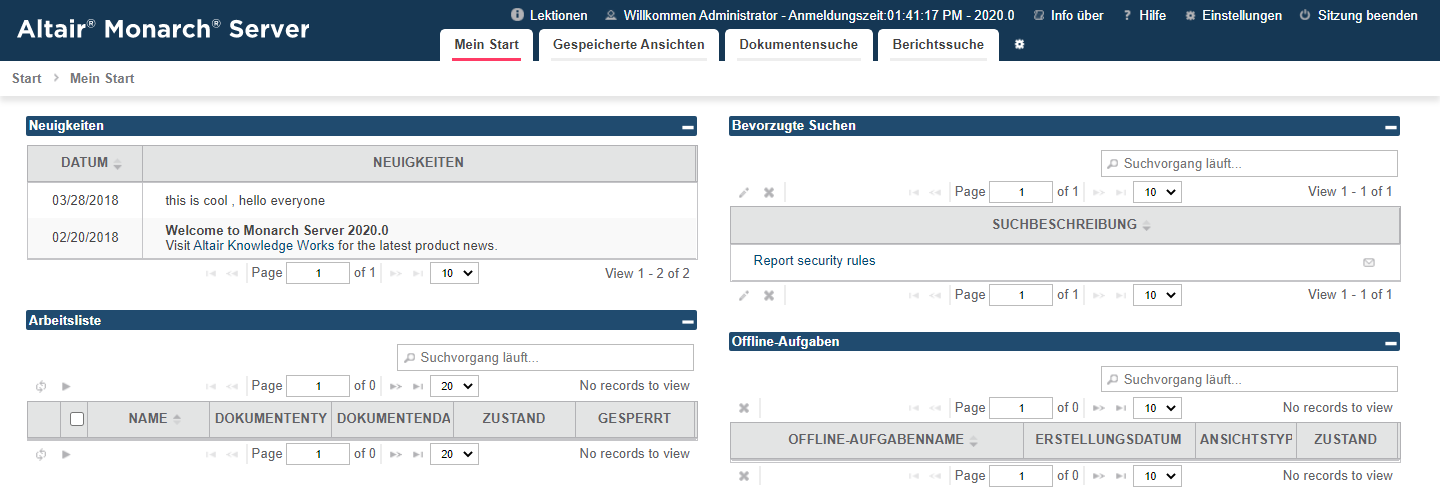The image size is (1440, 503).
Task: Click first-page icon in Neuigkeiten pager
Action: [x=213, y=273]
